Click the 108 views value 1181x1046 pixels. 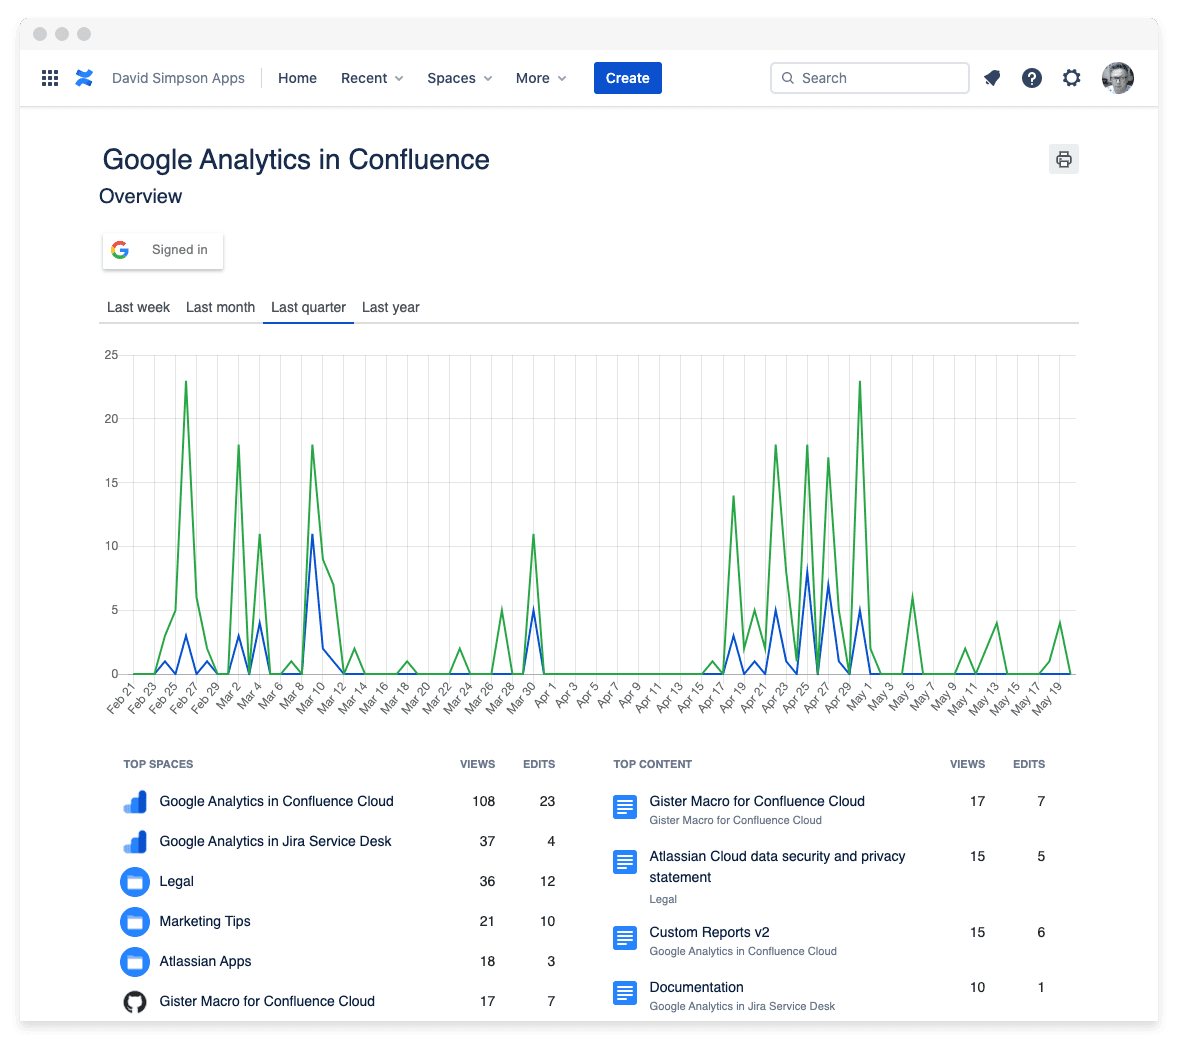[x=484, y=801]
